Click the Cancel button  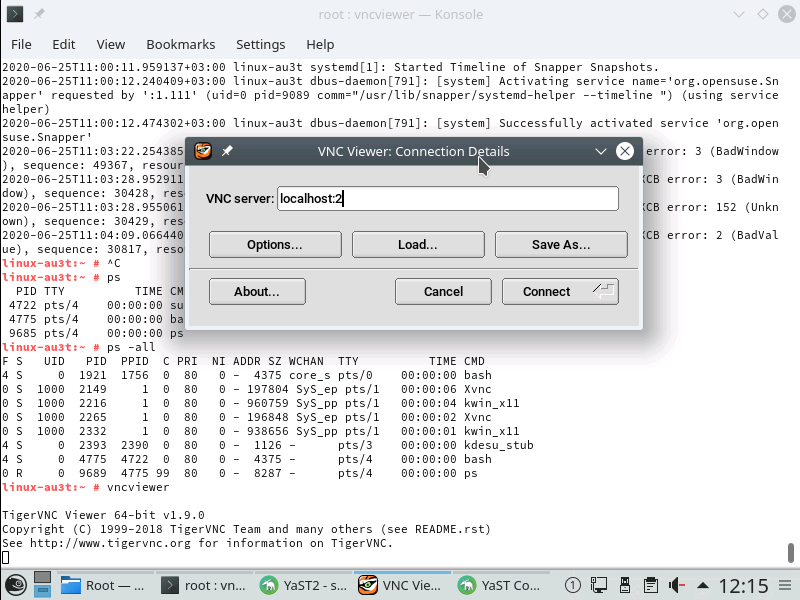pos(443,291)
